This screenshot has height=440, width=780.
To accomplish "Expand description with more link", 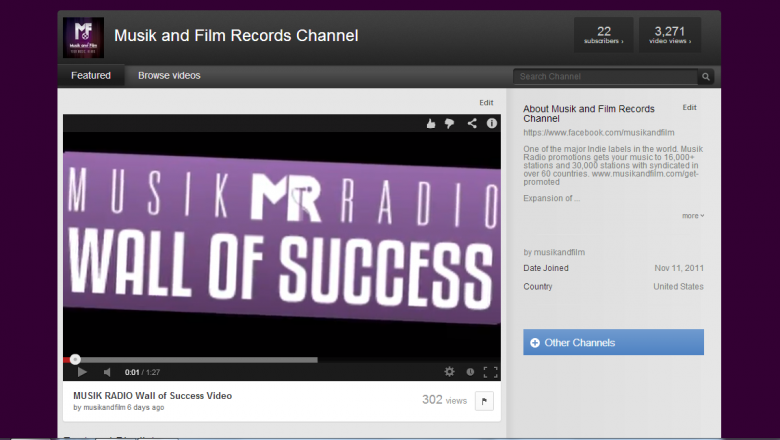I will (x=693, y=216).
